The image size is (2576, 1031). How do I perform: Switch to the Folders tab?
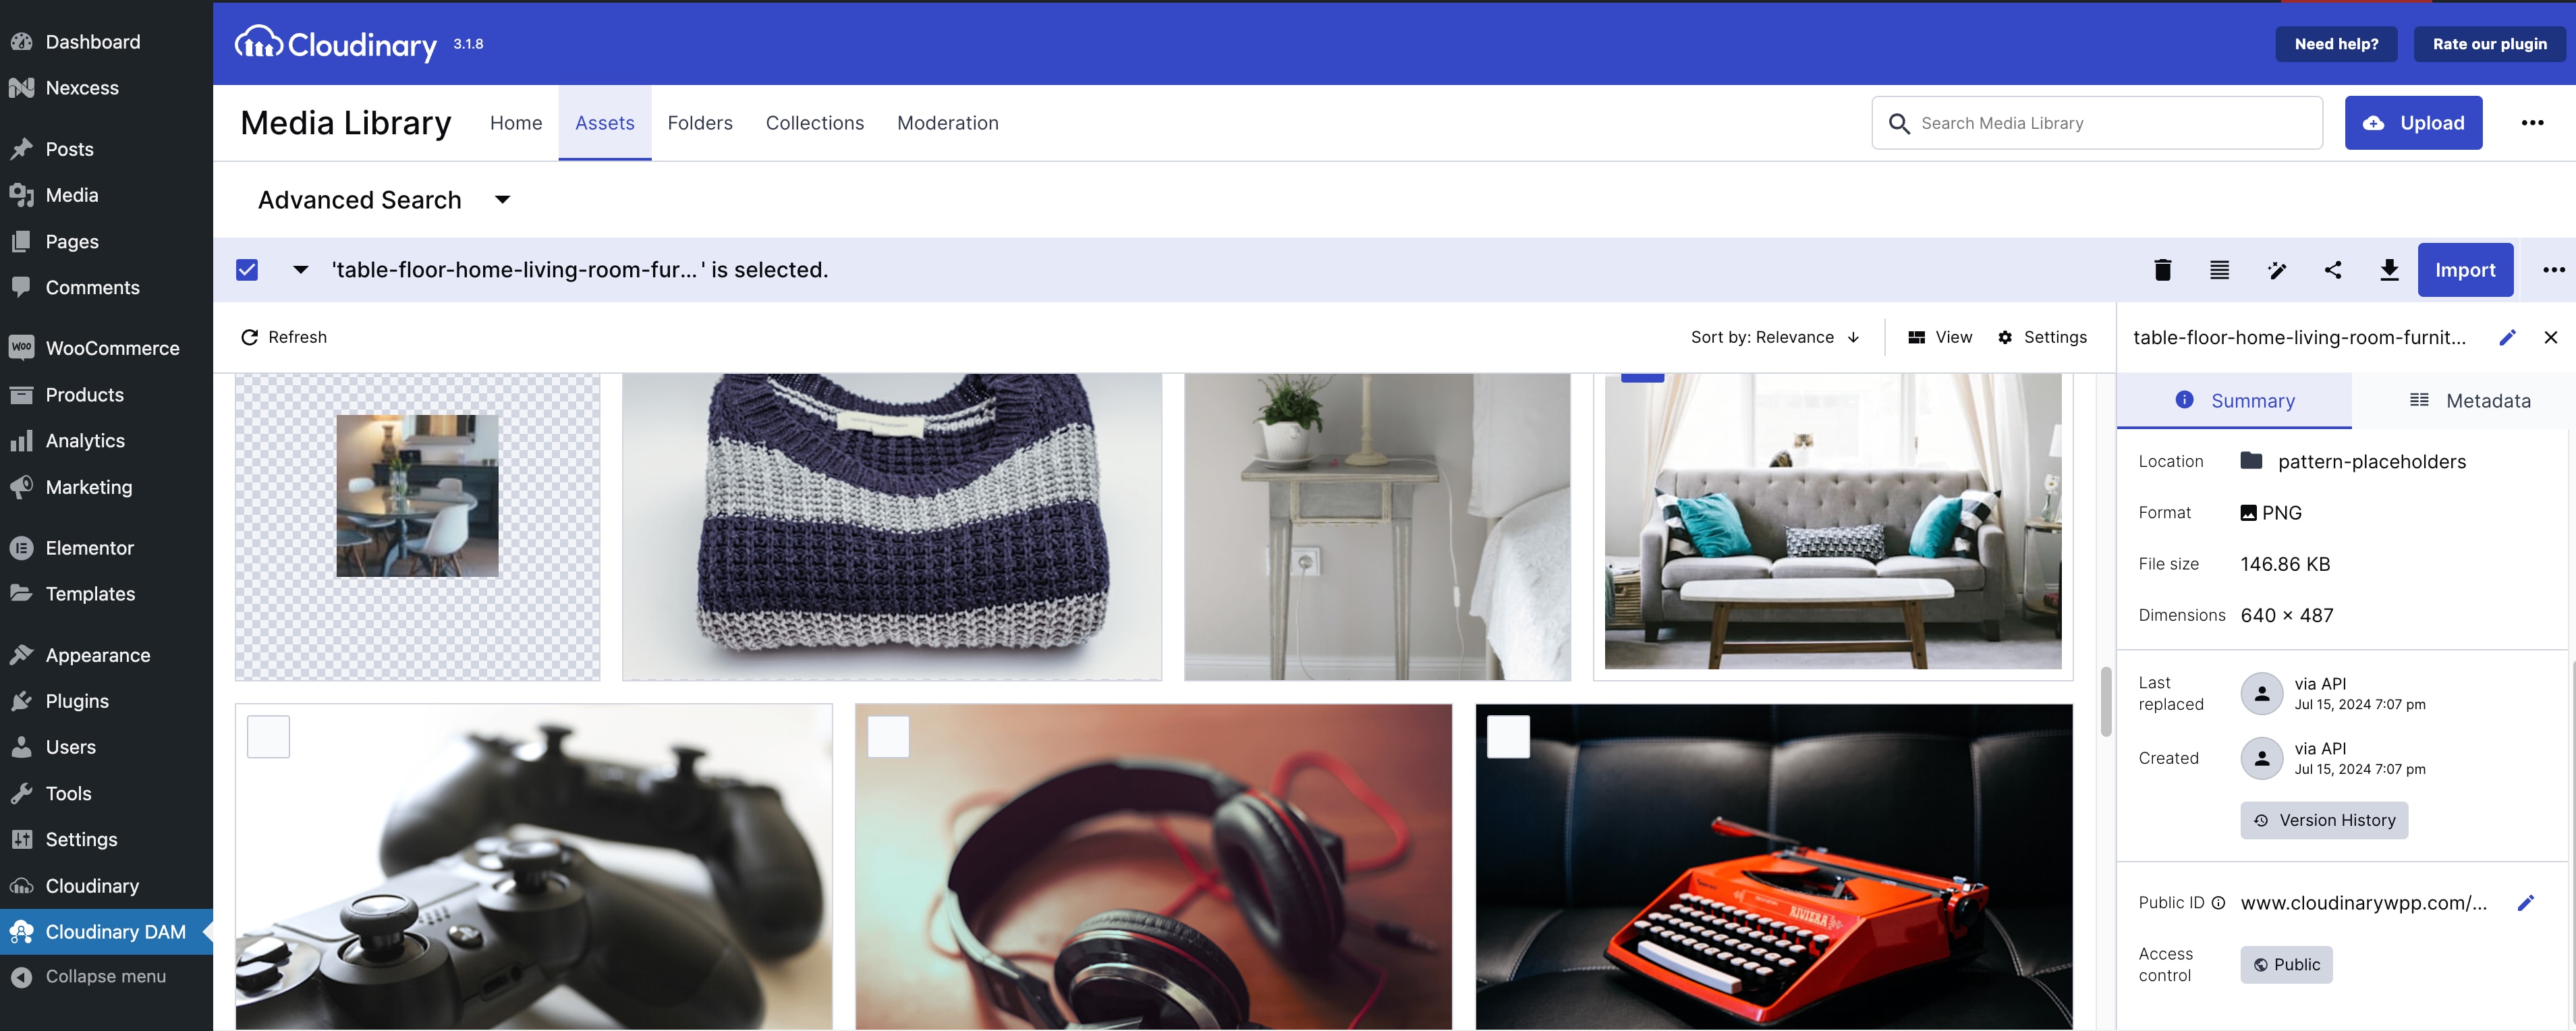[700, 123]
